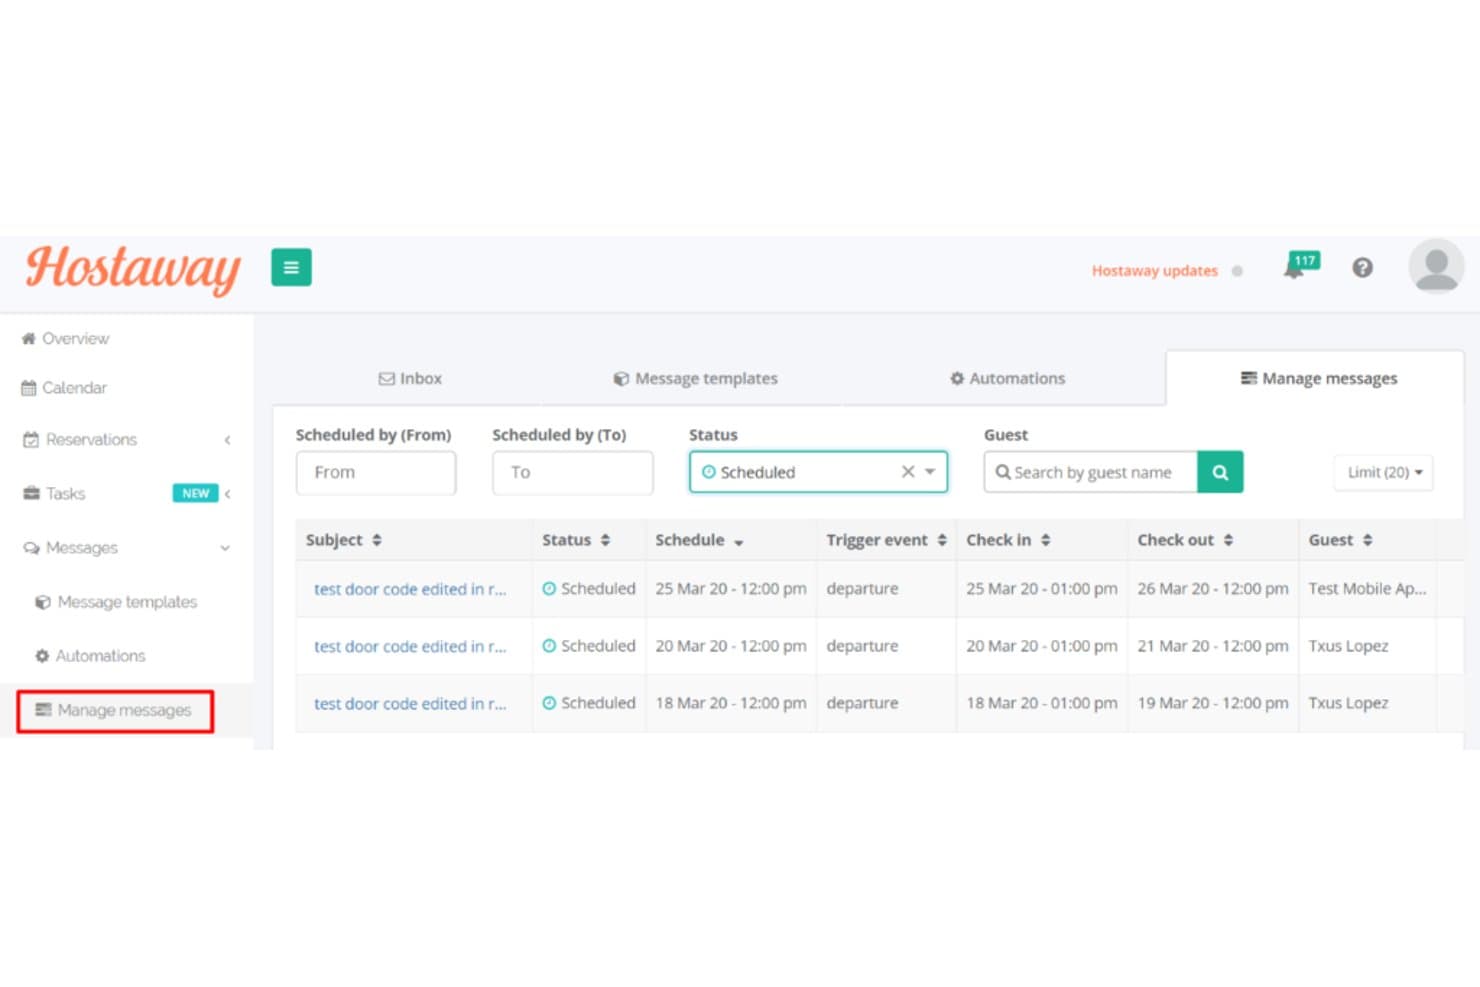
Task: Open the Limit (20) dropdown
Action: pos(1384,472)
